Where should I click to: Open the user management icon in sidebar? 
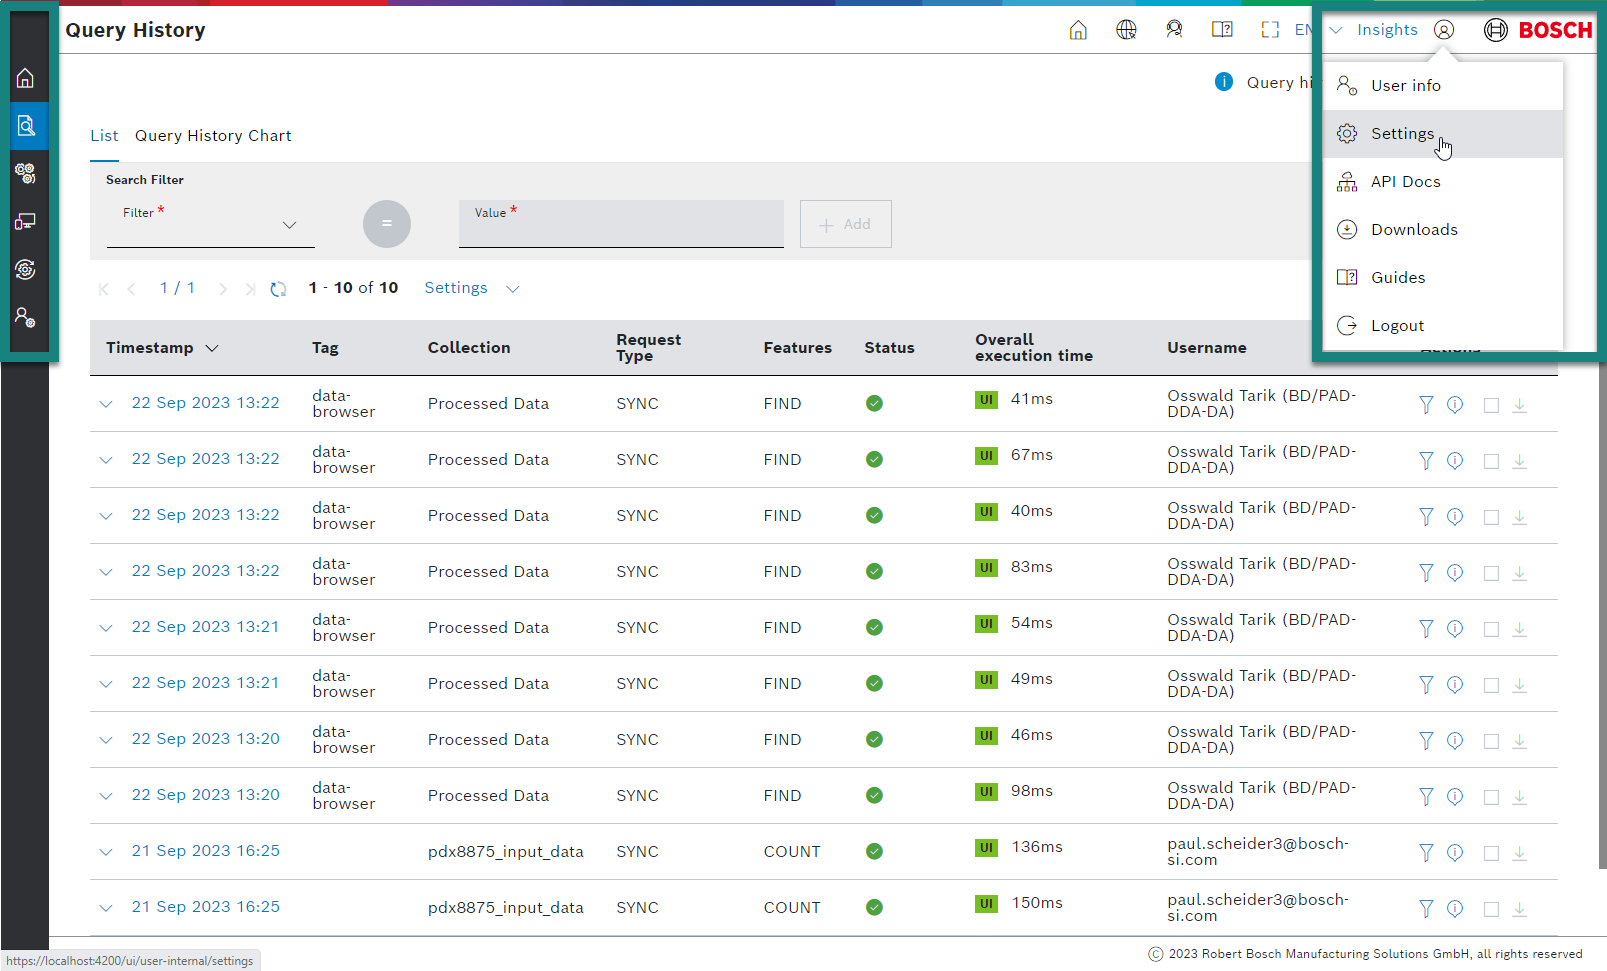[25, 318]
